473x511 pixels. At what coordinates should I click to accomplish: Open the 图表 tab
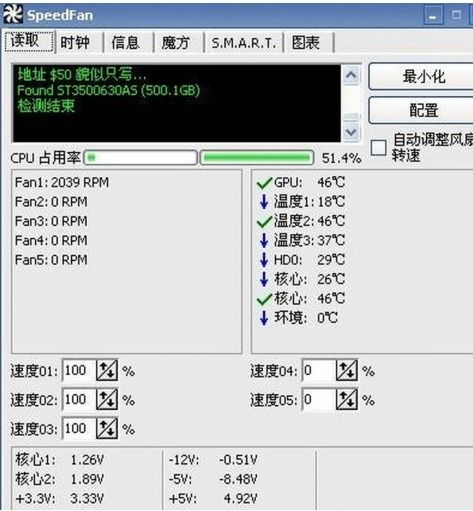coord(306,43)
